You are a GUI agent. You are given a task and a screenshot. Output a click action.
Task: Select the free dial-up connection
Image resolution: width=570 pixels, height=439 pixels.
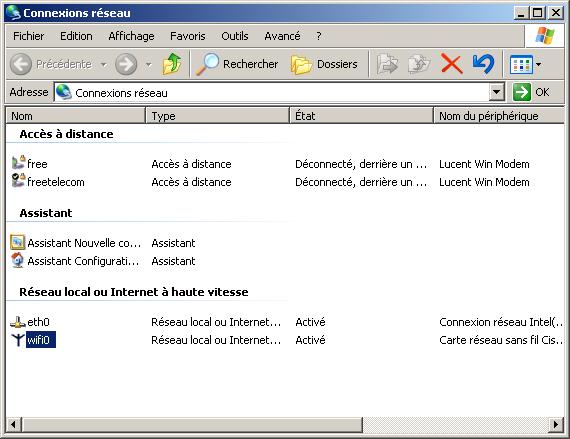(x=29, y=164)
